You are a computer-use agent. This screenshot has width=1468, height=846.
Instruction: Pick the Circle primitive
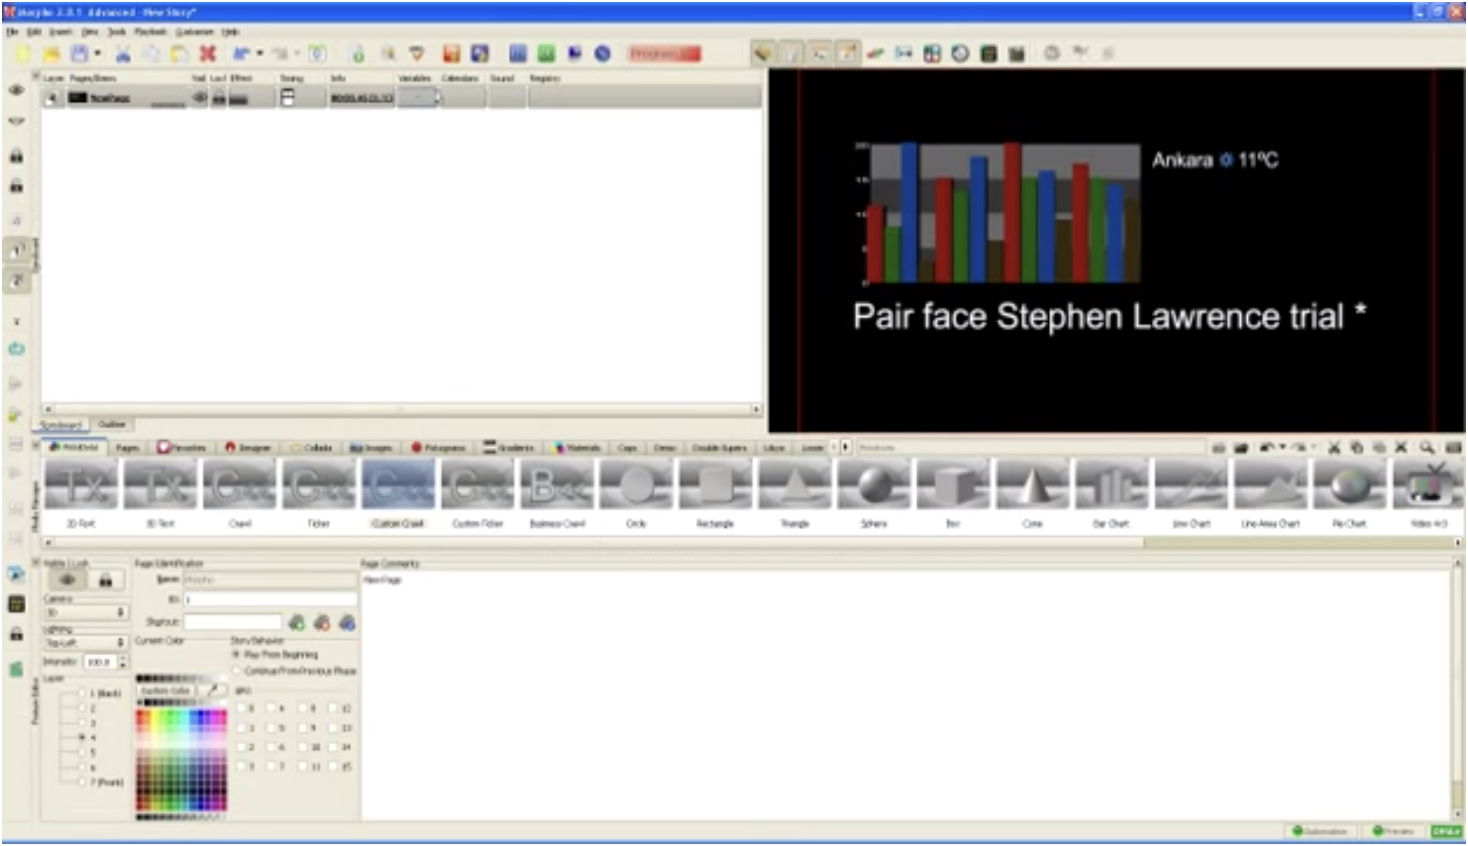tap(636, 494)
